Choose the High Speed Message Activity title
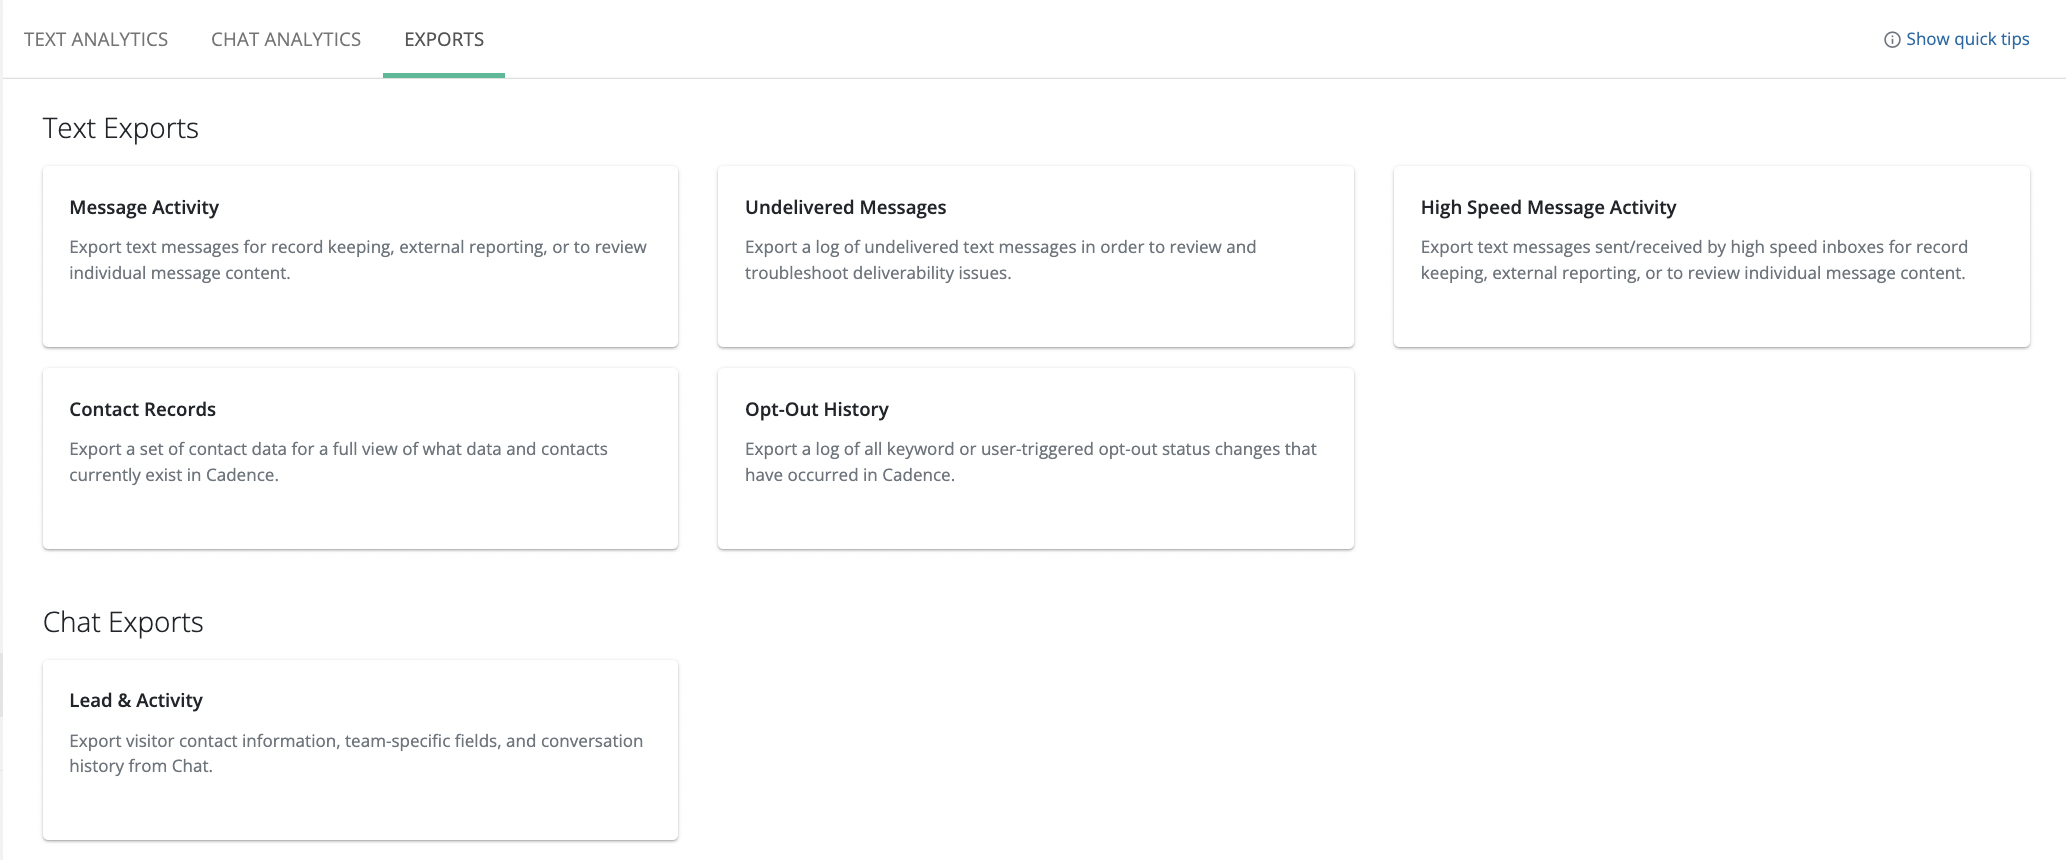The height and width of the screenshot is (860, 2066). (x=1548, y=207)
